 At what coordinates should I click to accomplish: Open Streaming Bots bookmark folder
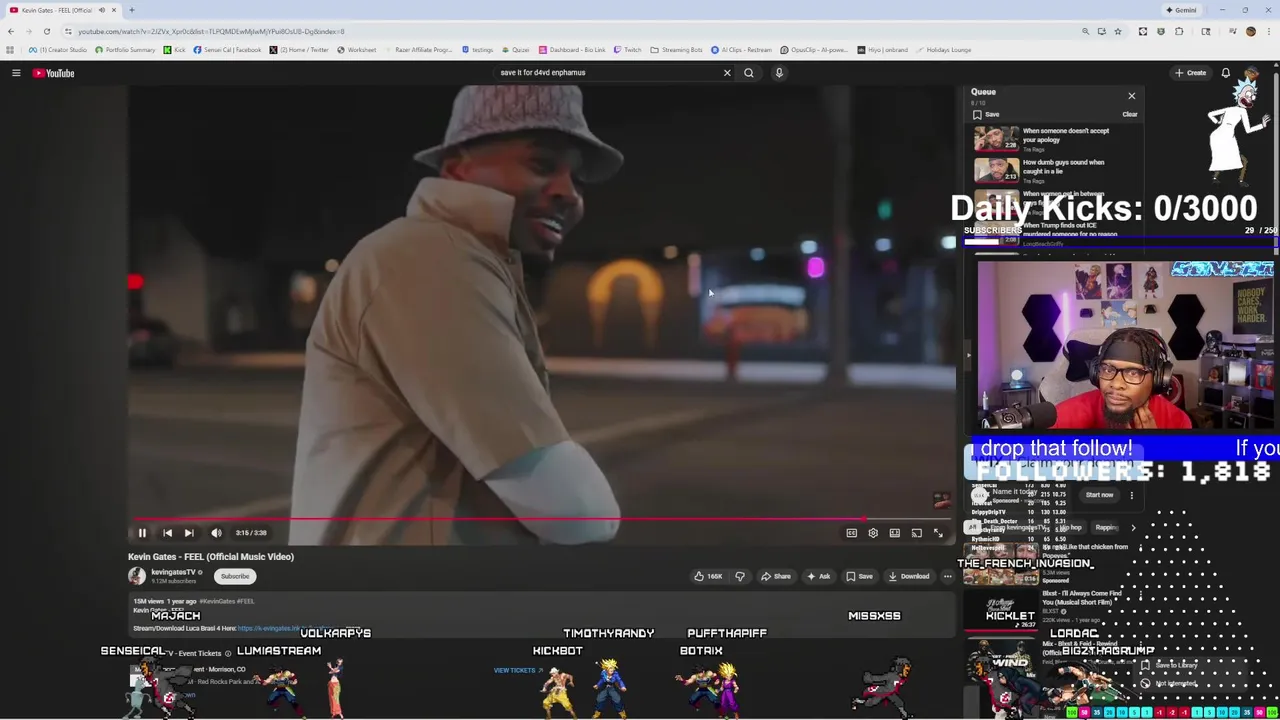click(x=677, y=50)
